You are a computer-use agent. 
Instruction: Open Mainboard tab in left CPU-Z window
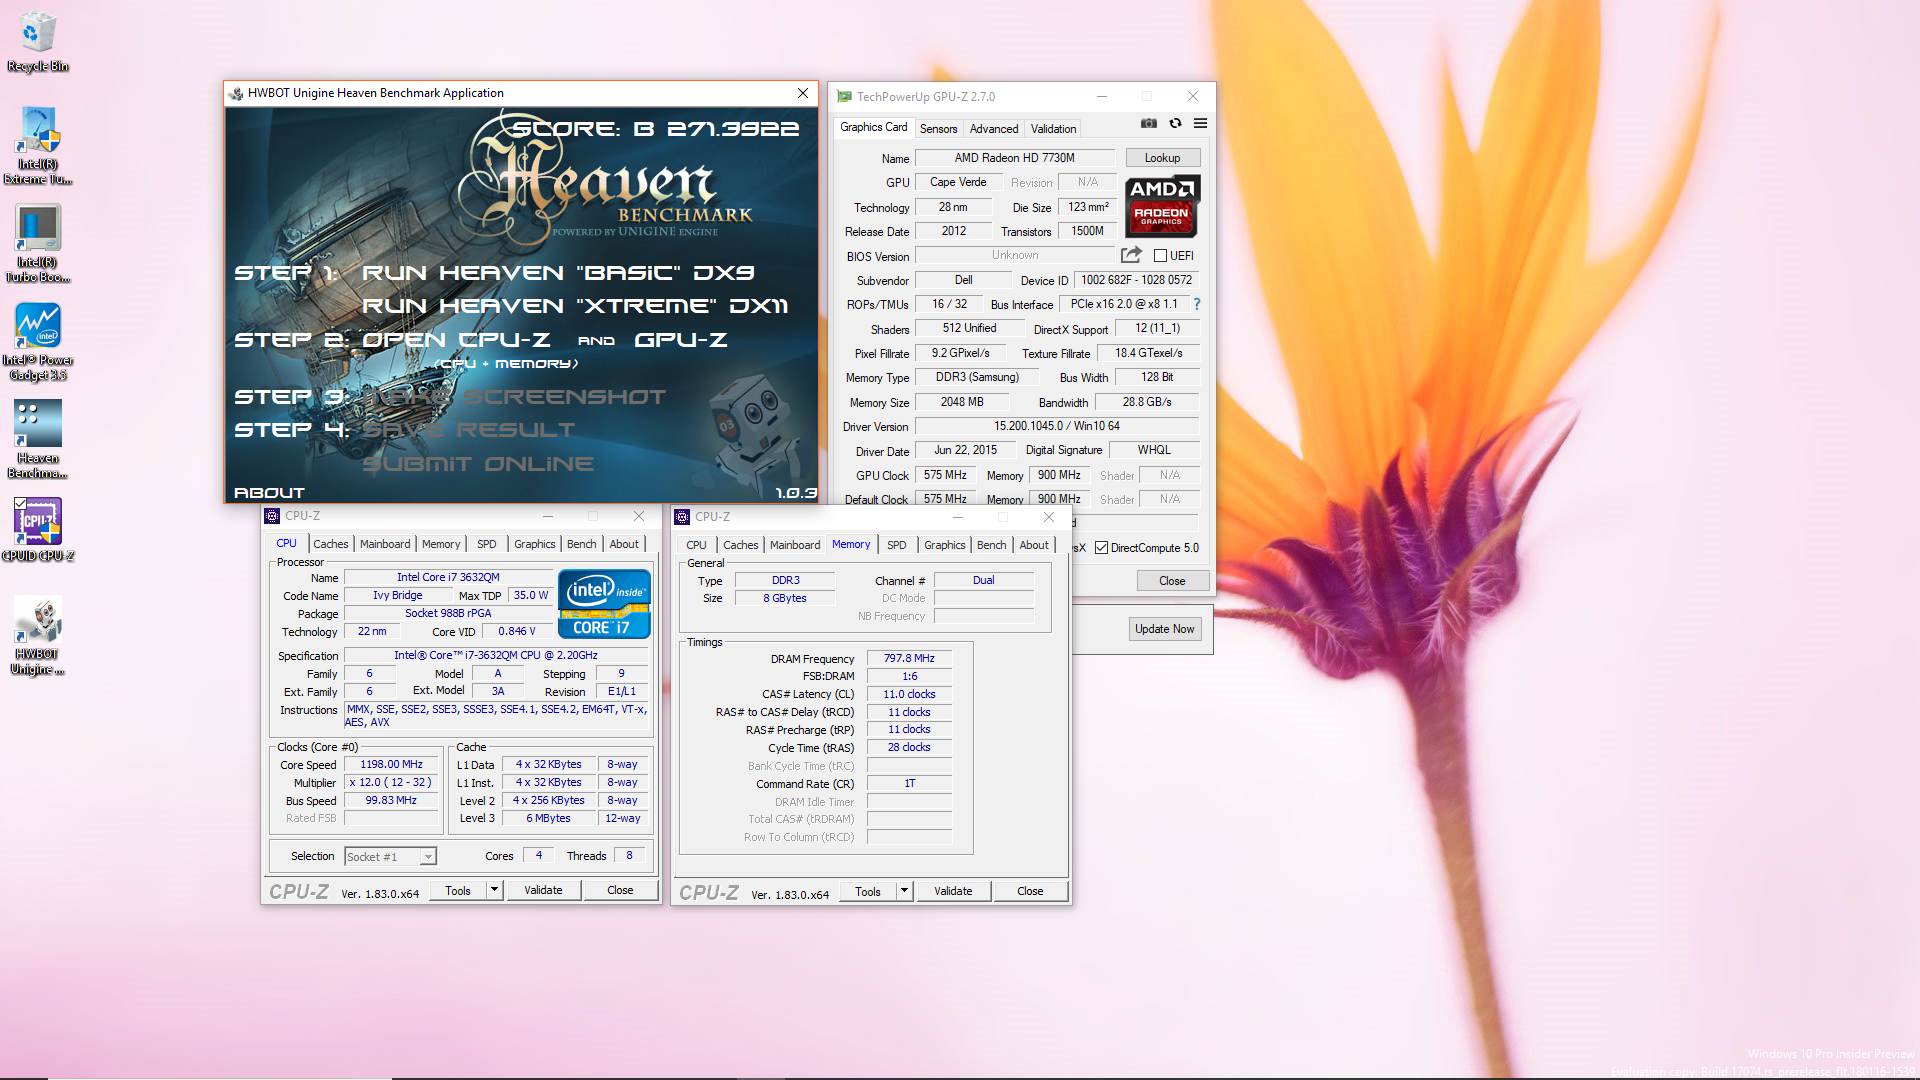pyautogui.click(x=385, y=544)
